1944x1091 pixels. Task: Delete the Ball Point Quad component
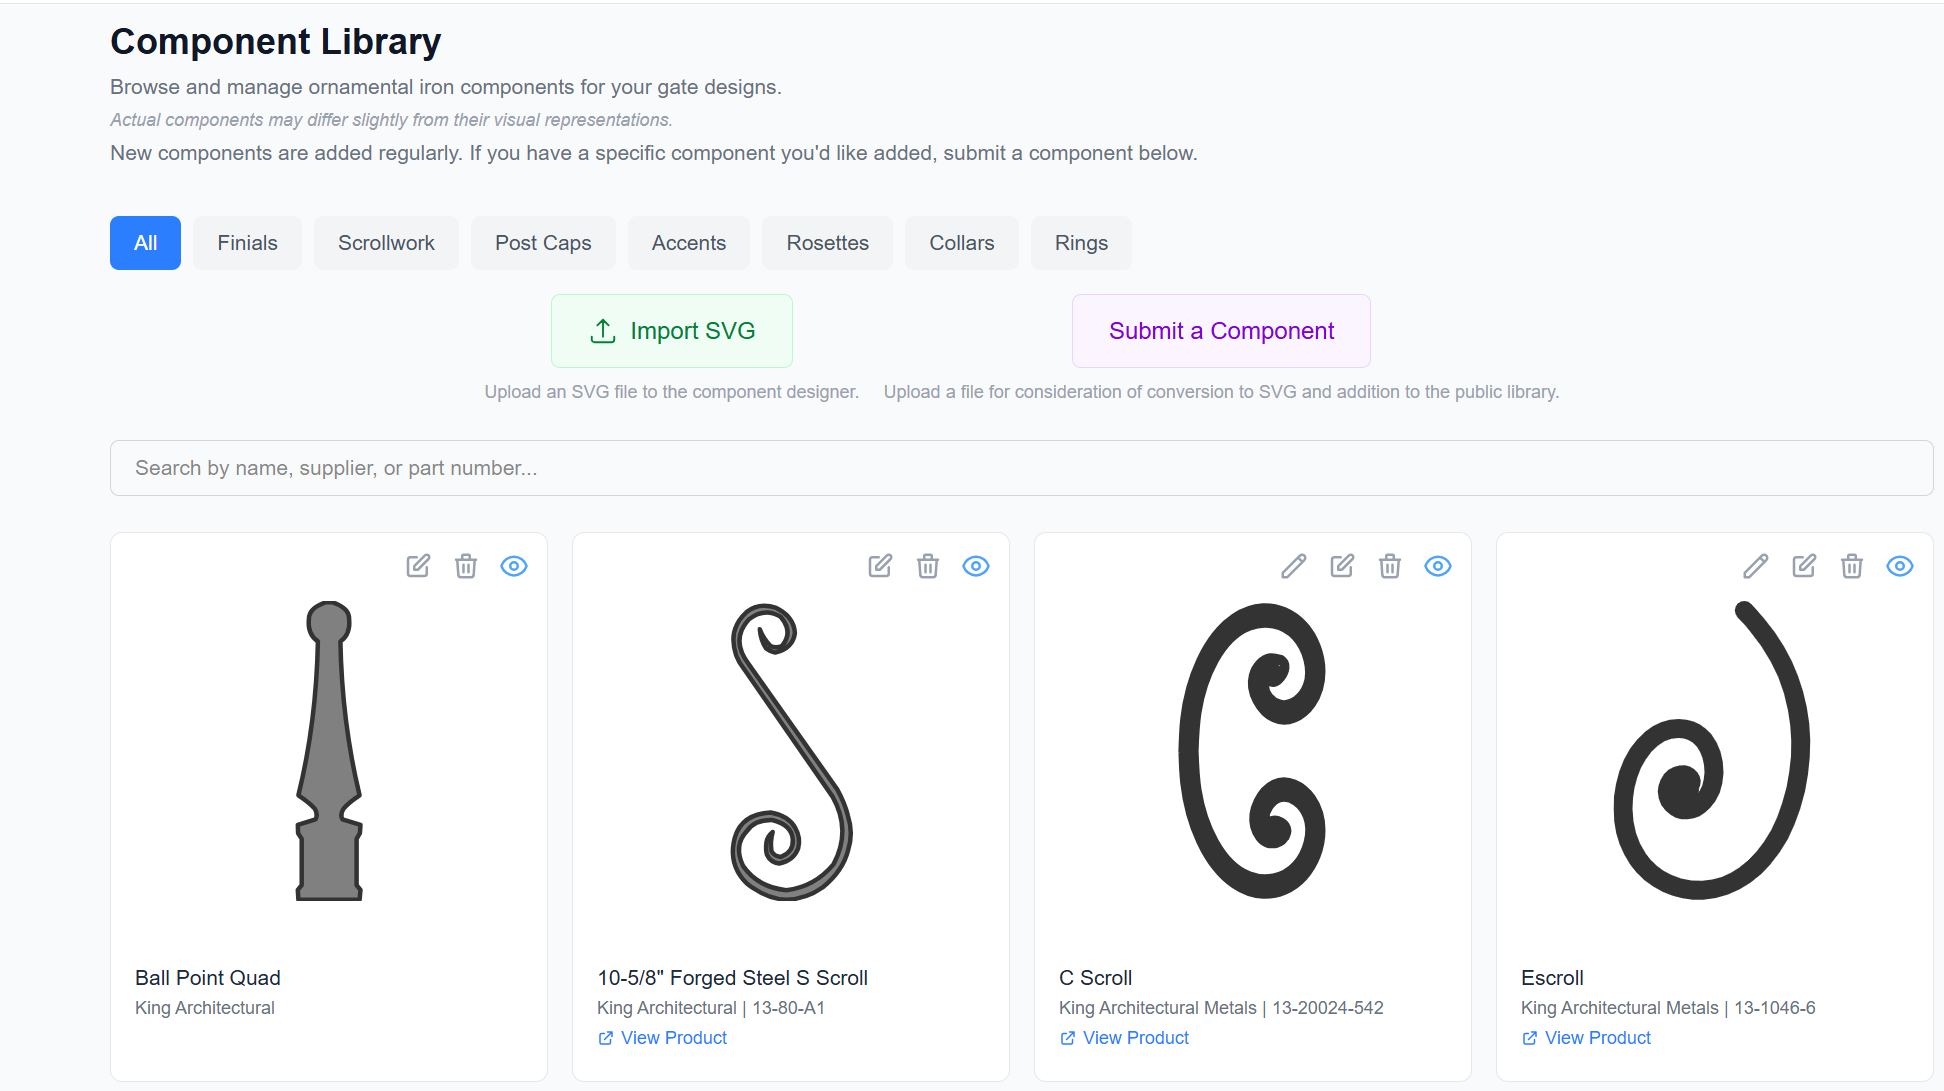coord(466,566)
